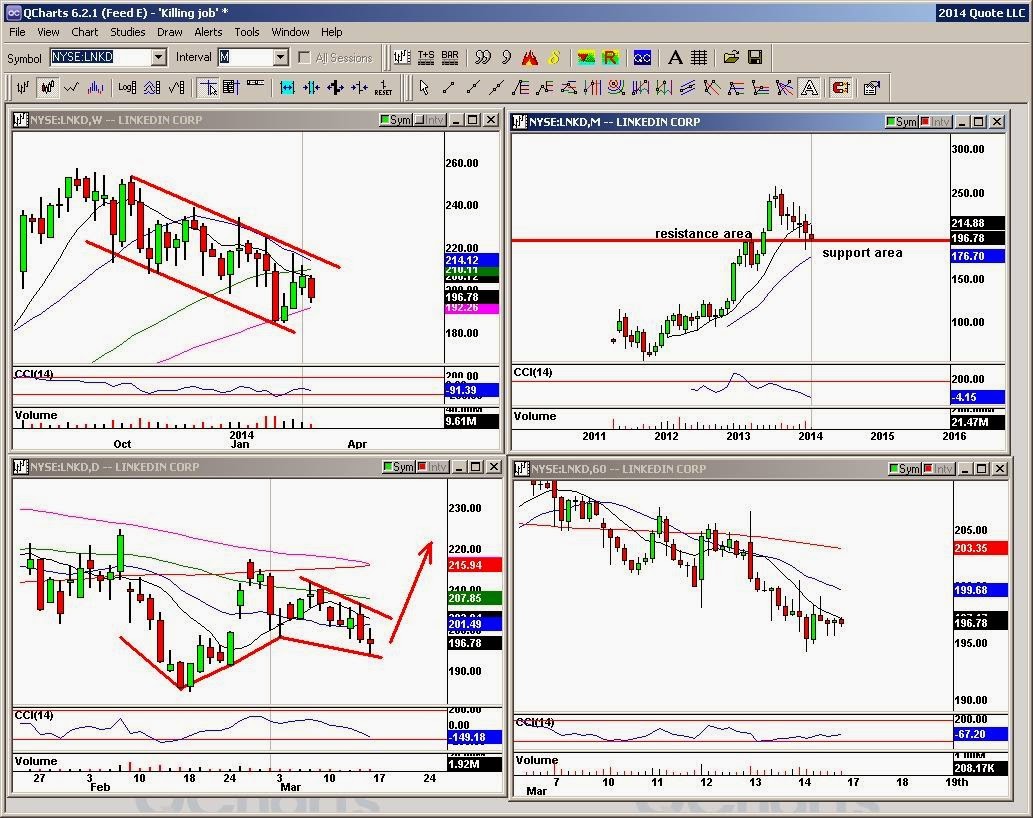Toggle the magnet snap tool
This screenshot has width=1033, height=818.
pyautogui.click(x=841, y=88)
